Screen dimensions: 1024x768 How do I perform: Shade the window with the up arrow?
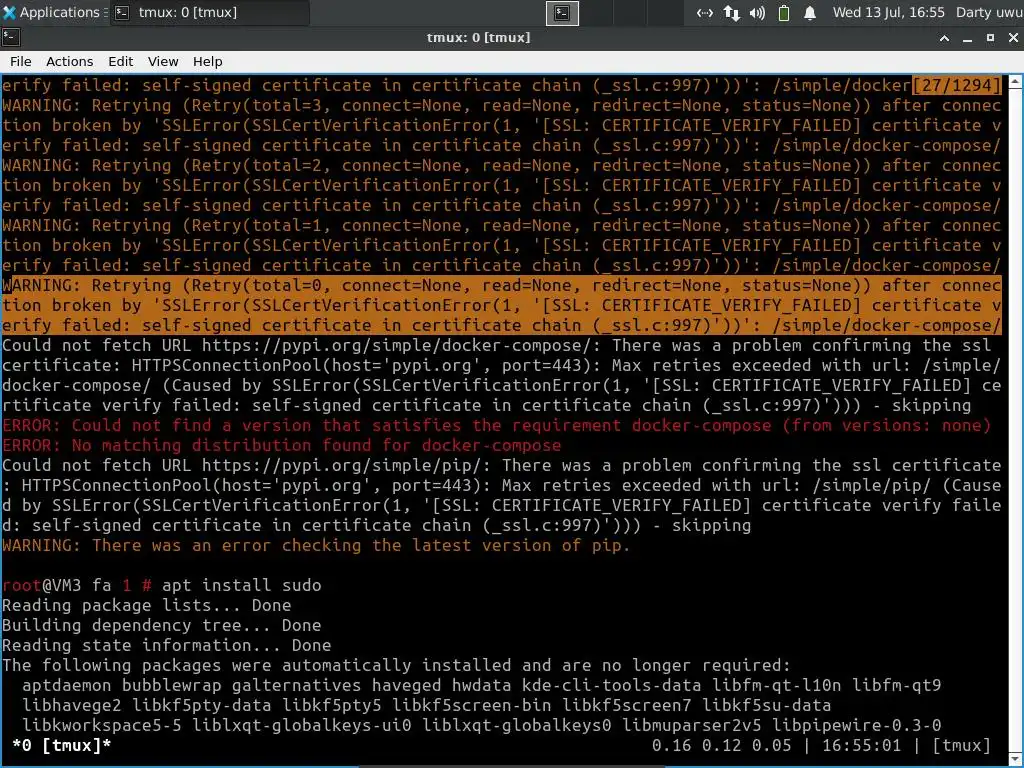point(944,38)
